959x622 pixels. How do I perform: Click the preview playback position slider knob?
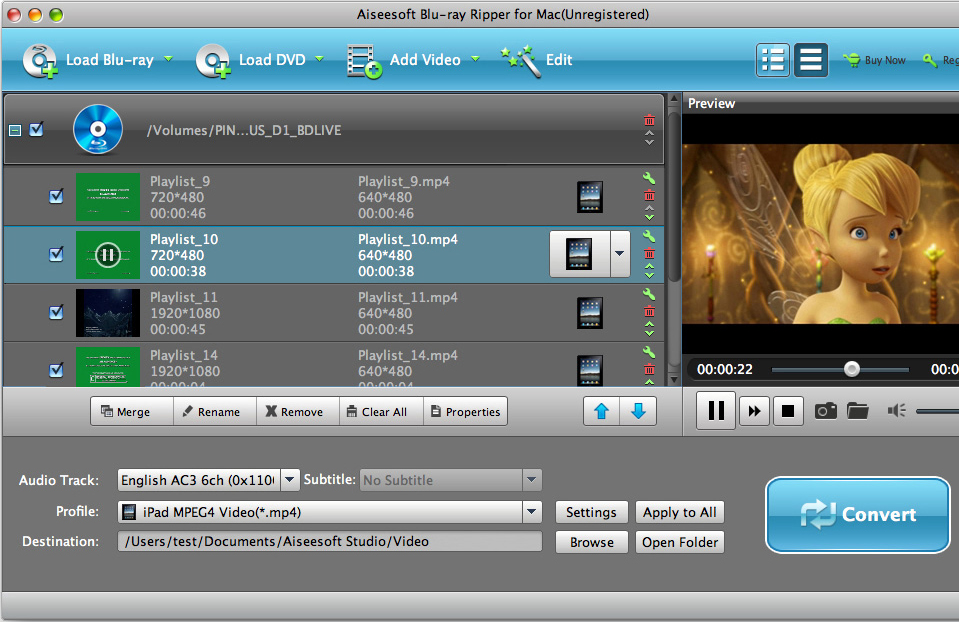pos(851,369)
